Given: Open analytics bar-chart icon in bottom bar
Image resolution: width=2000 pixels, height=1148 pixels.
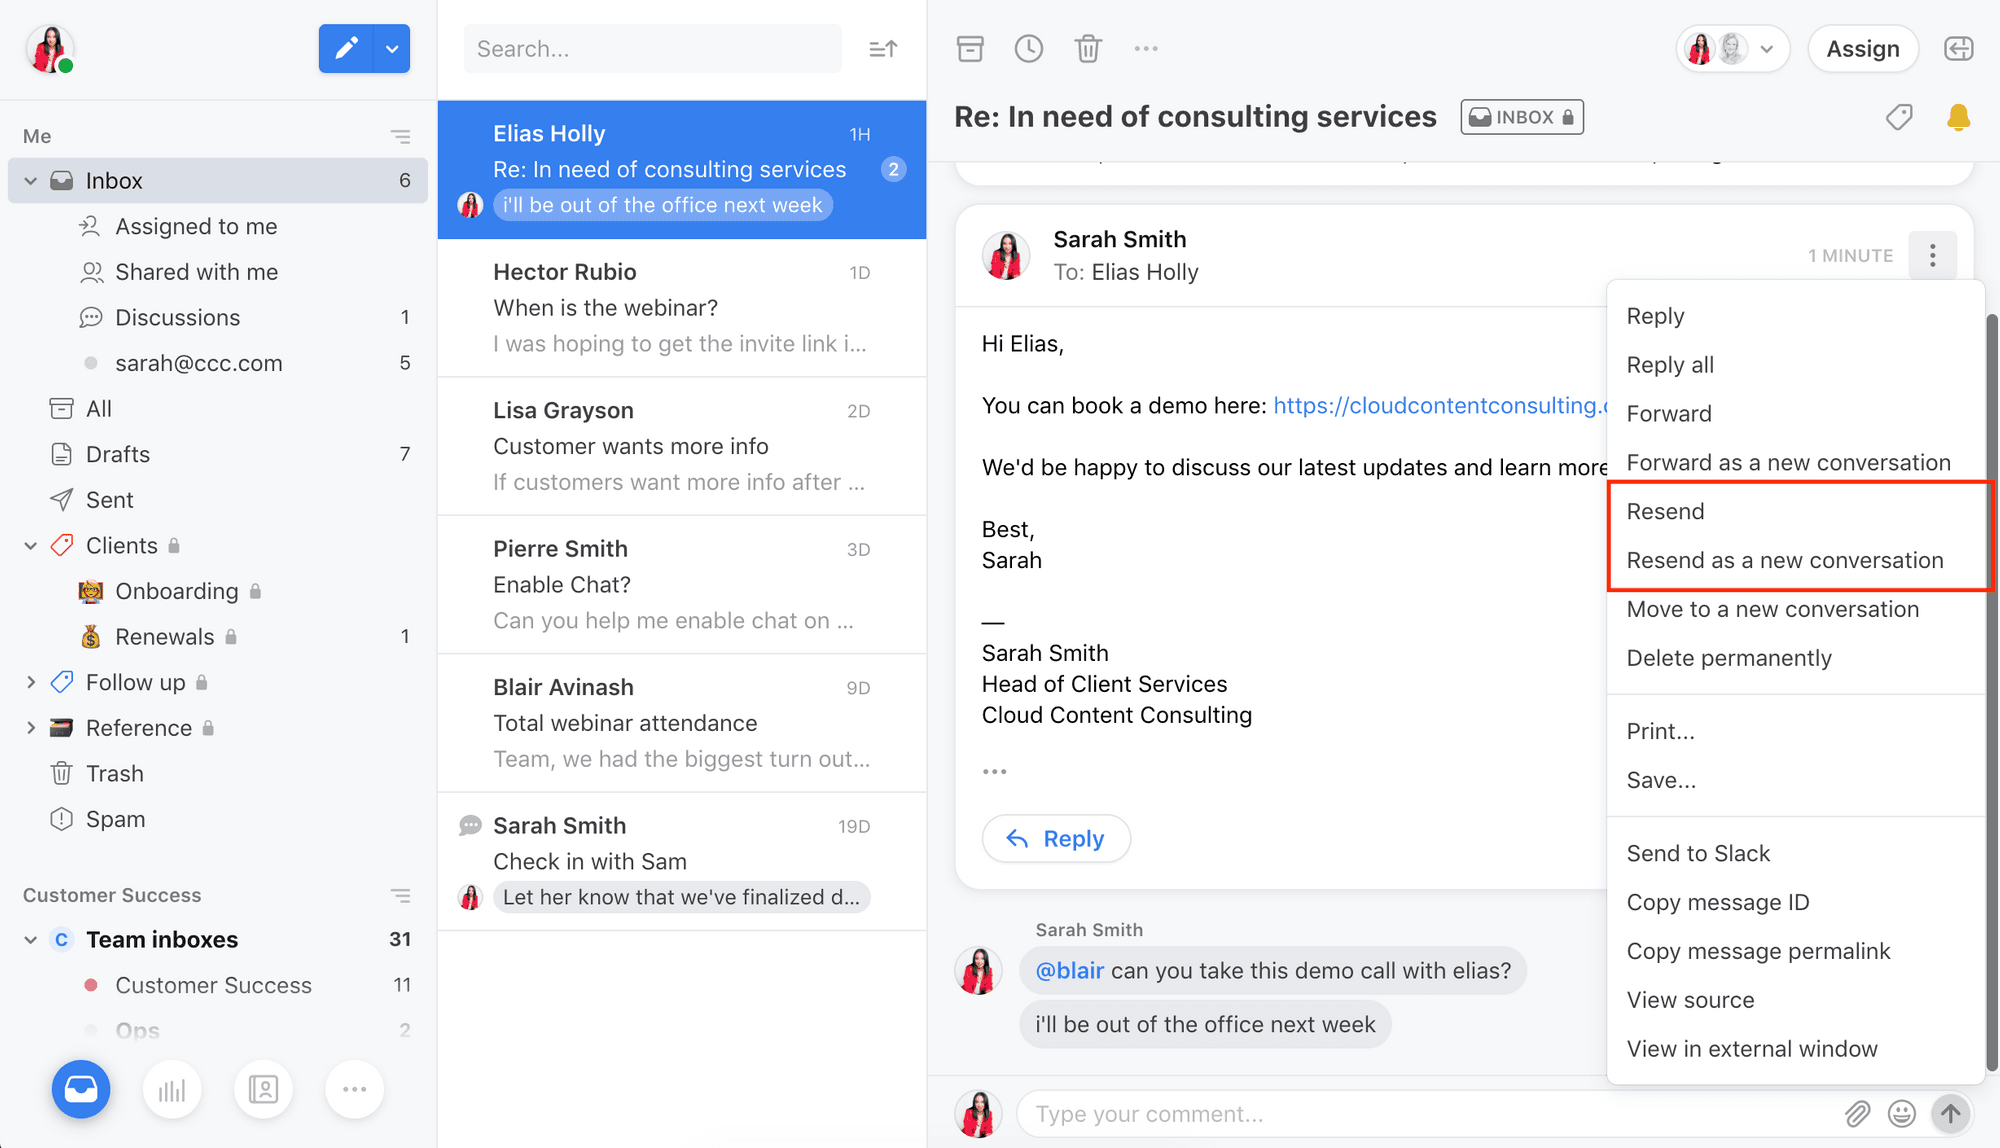Looking at the screenshot, I should (172, 1089).
